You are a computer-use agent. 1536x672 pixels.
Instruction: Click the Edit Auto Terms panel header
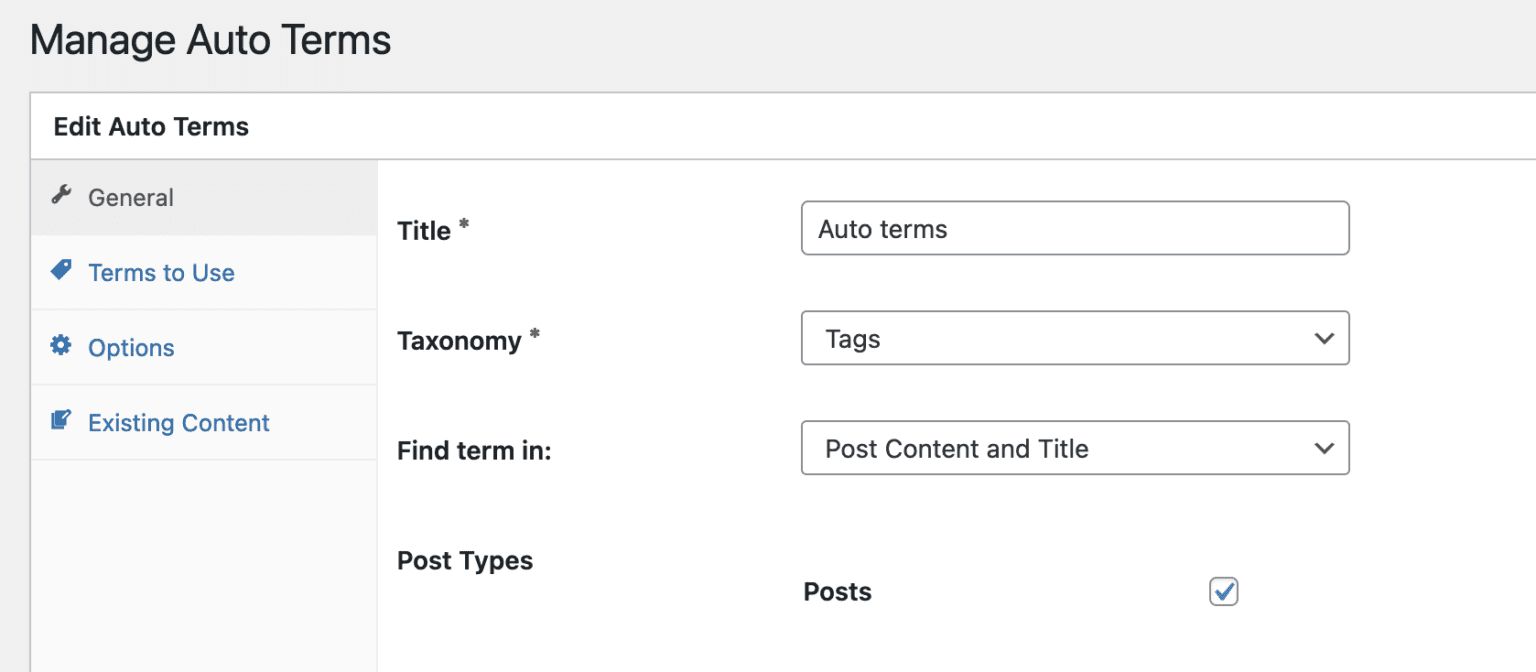coord(151,127)
